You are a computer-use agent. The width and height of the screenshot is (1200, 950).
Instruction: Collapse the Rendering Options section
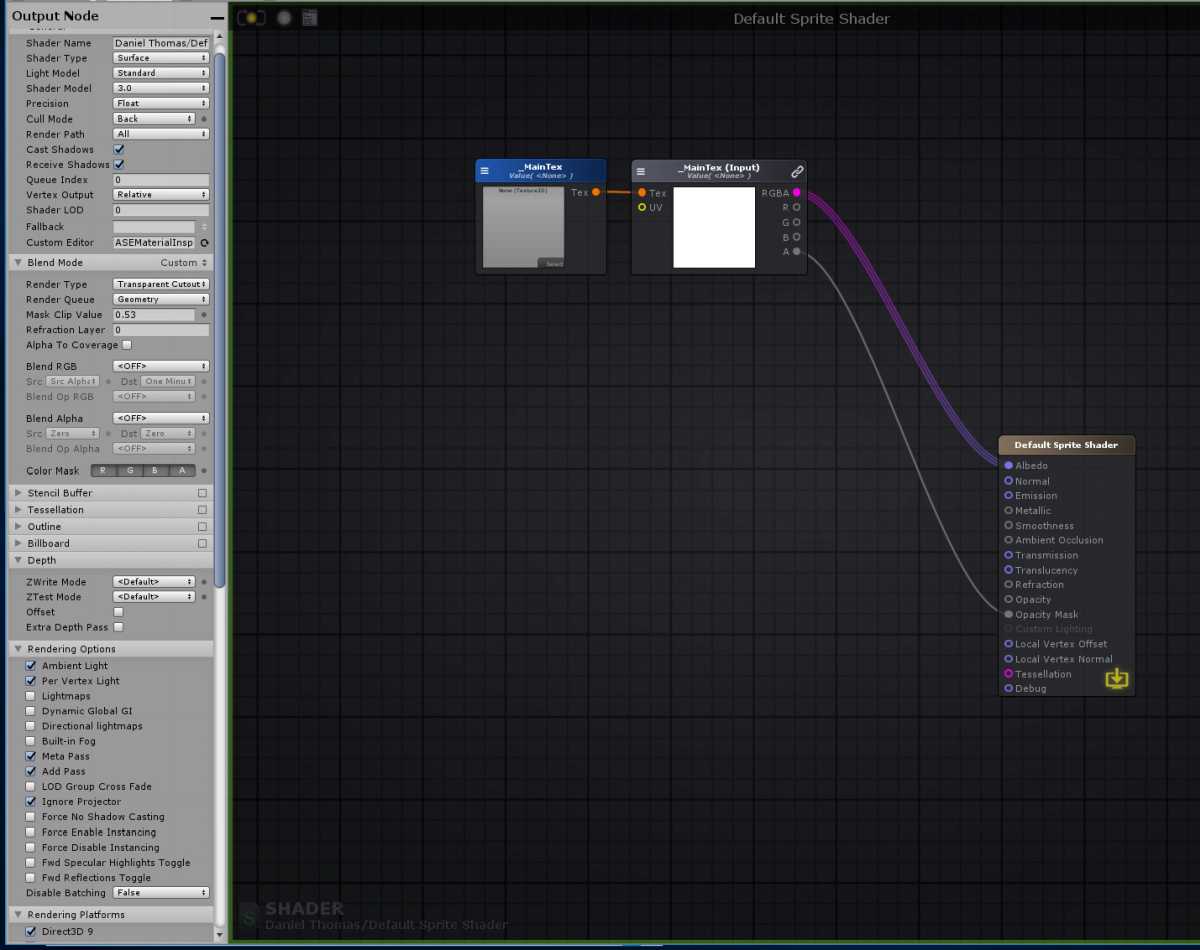pos(17,649)
